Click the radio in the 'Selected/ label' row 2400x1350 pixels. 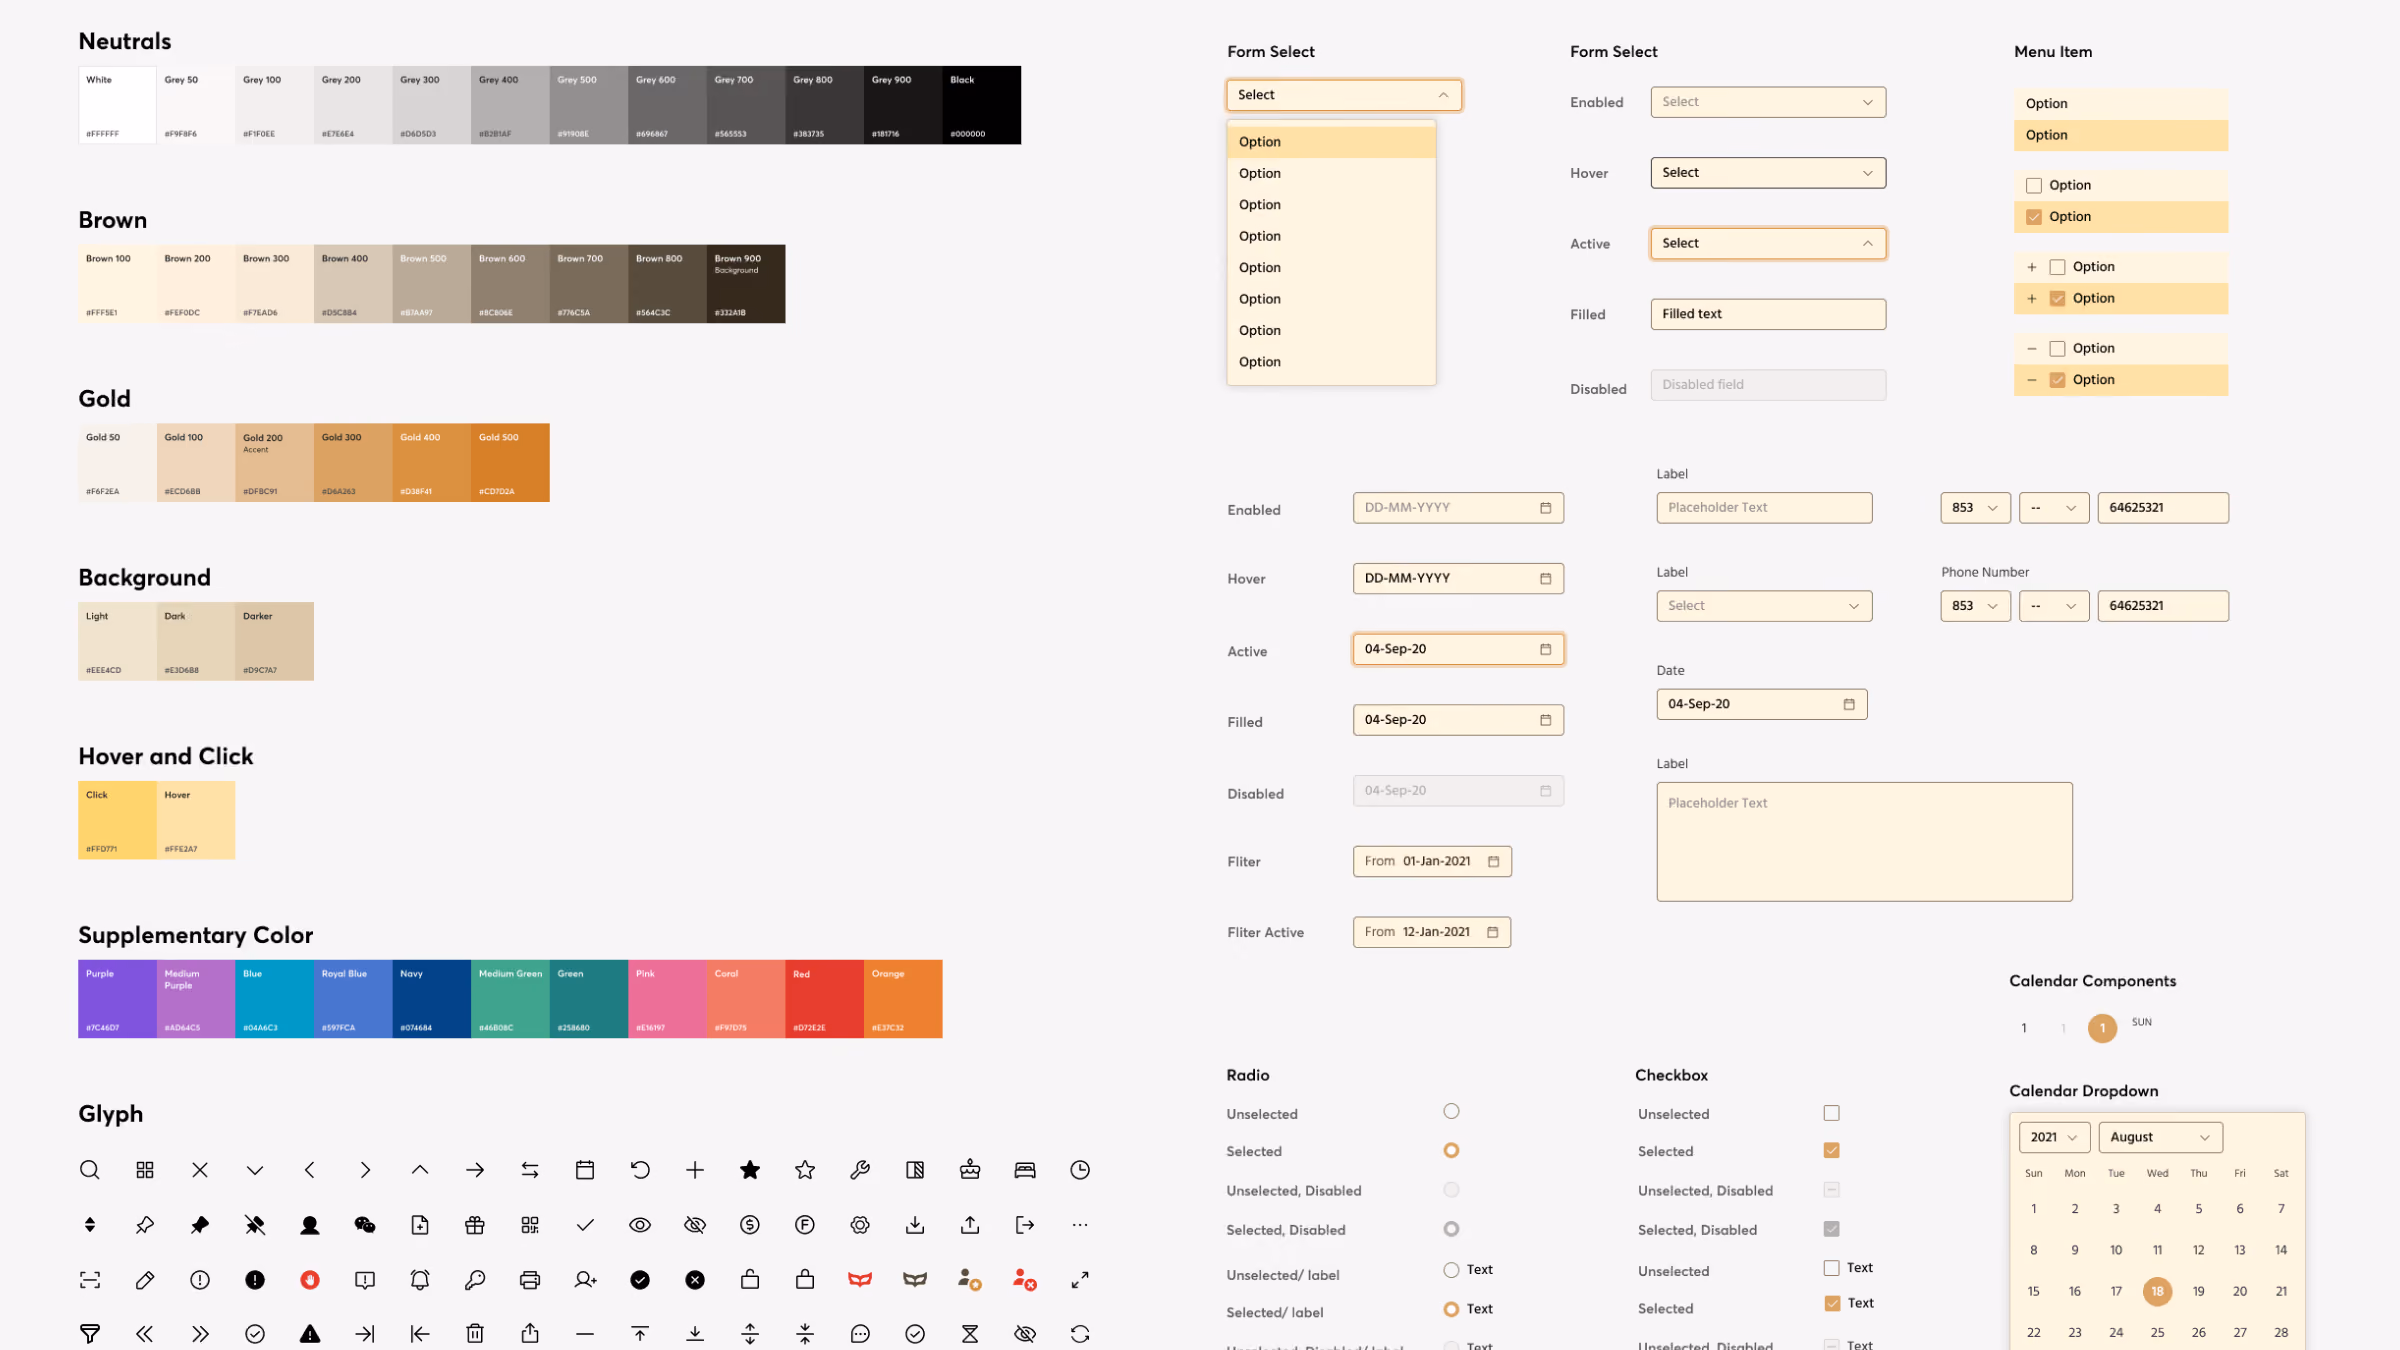[1451, 1309]
